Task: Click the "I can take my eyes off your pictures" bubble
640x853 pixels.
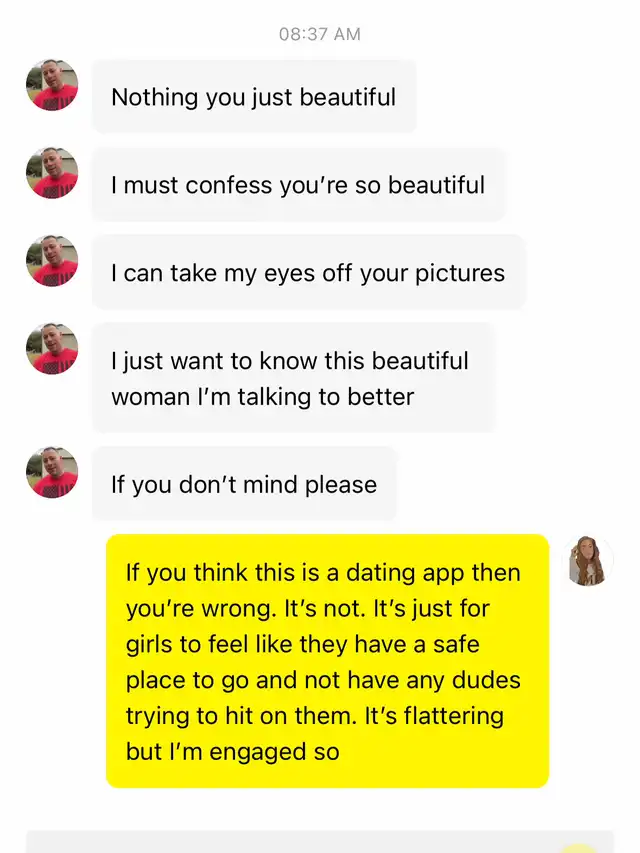Action: pyautogui.click(x=308, y=273)
